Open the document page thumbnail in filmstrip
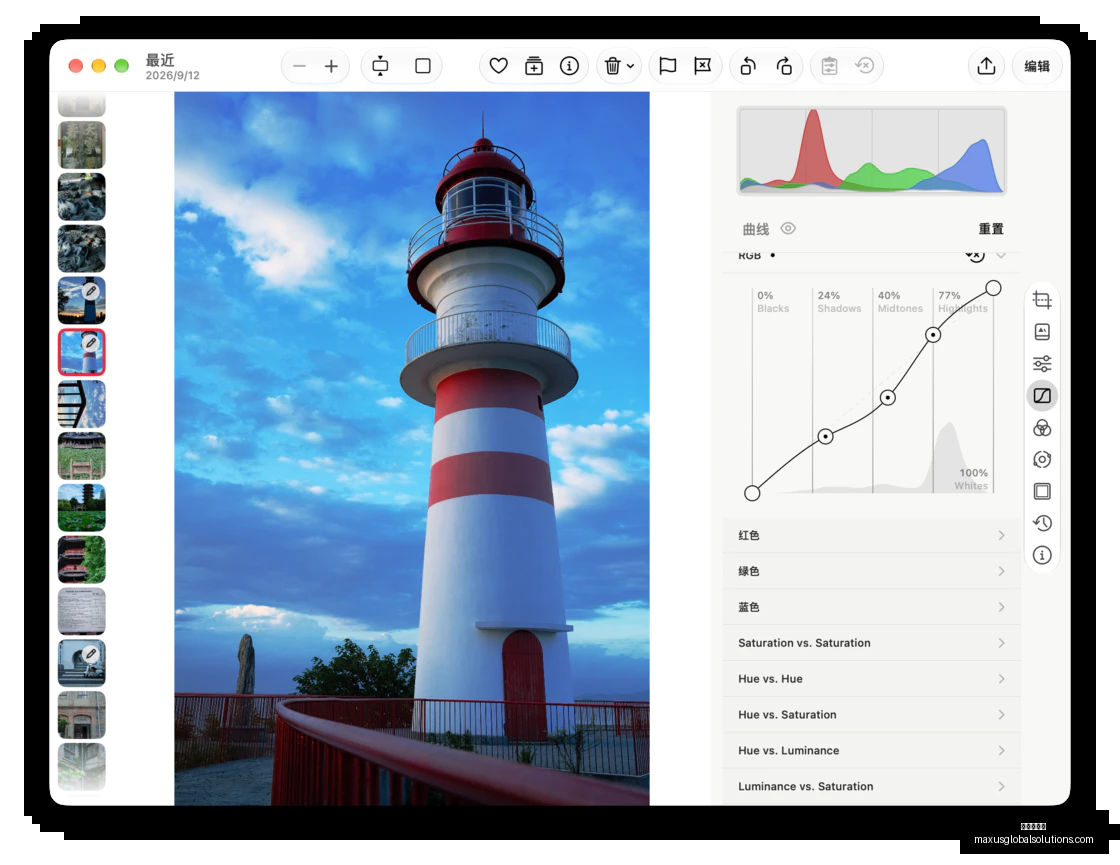This screenshot has height=865, width=1120. (81, 611)
